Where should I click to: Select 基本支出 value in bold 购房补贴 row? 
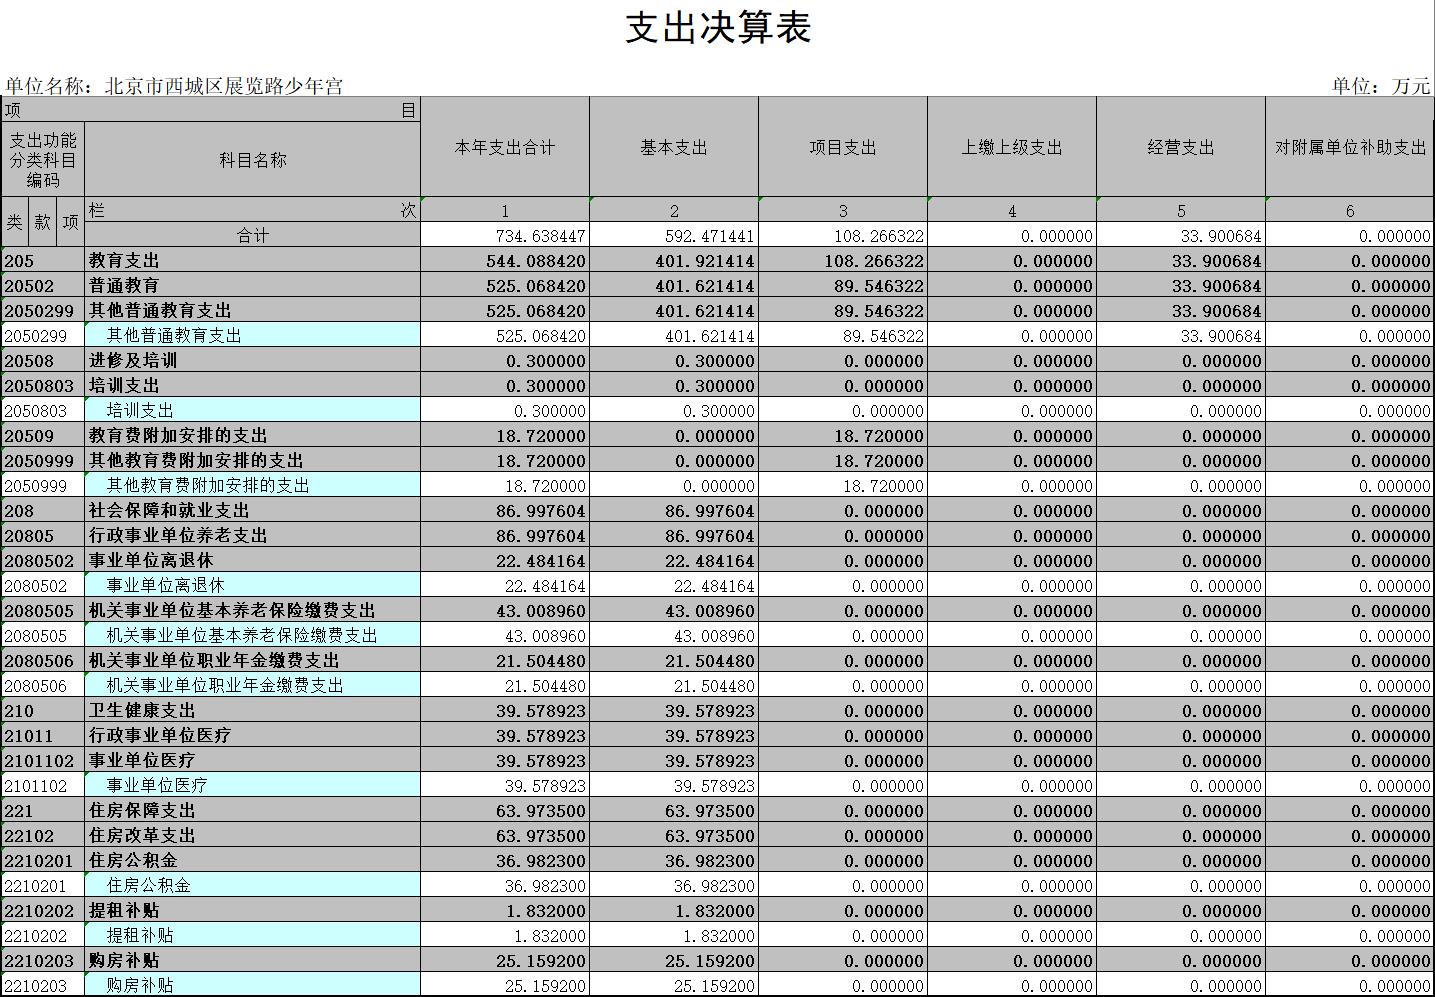pyautogui.click(x=674, y=961)
